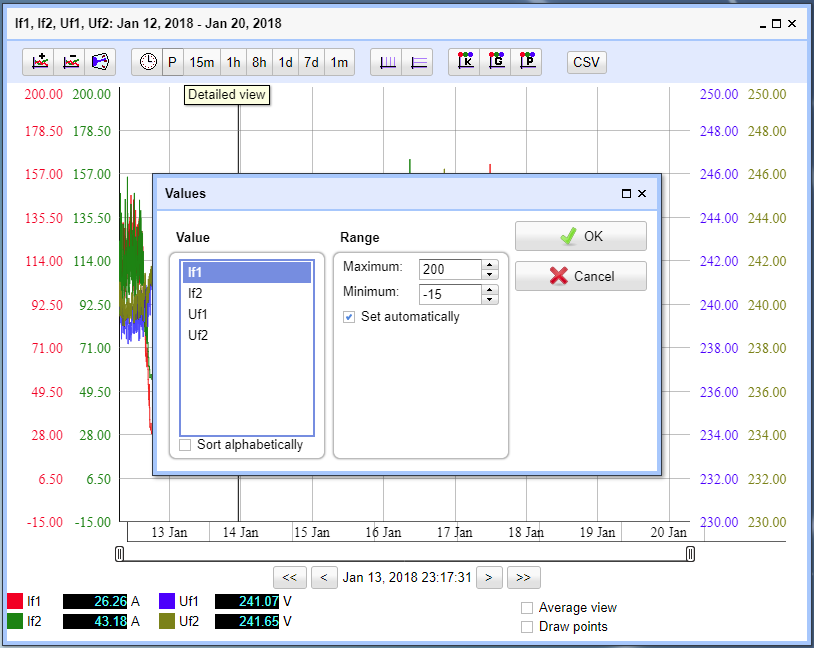Screen dimensions: 814x648
Task: Click the K chart toolbar icon
Action: (x=465, y=62)
